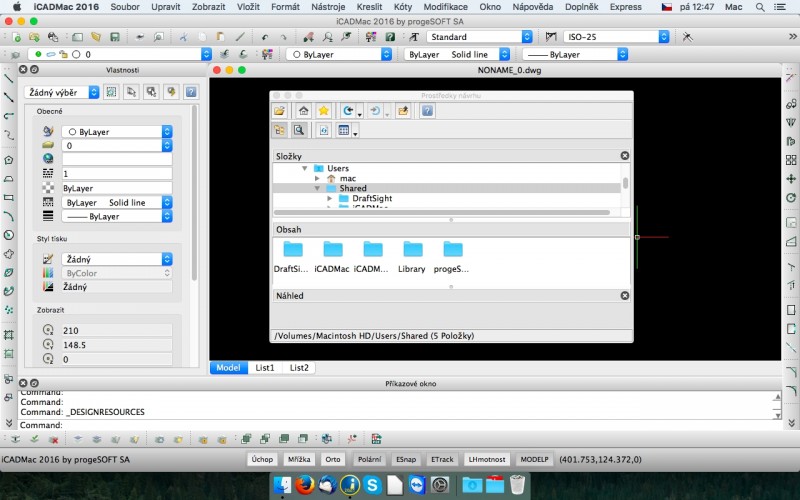Click the MODELP button in status bar
Viewport: 800px width, 500px height.
[x=534, y=459]
